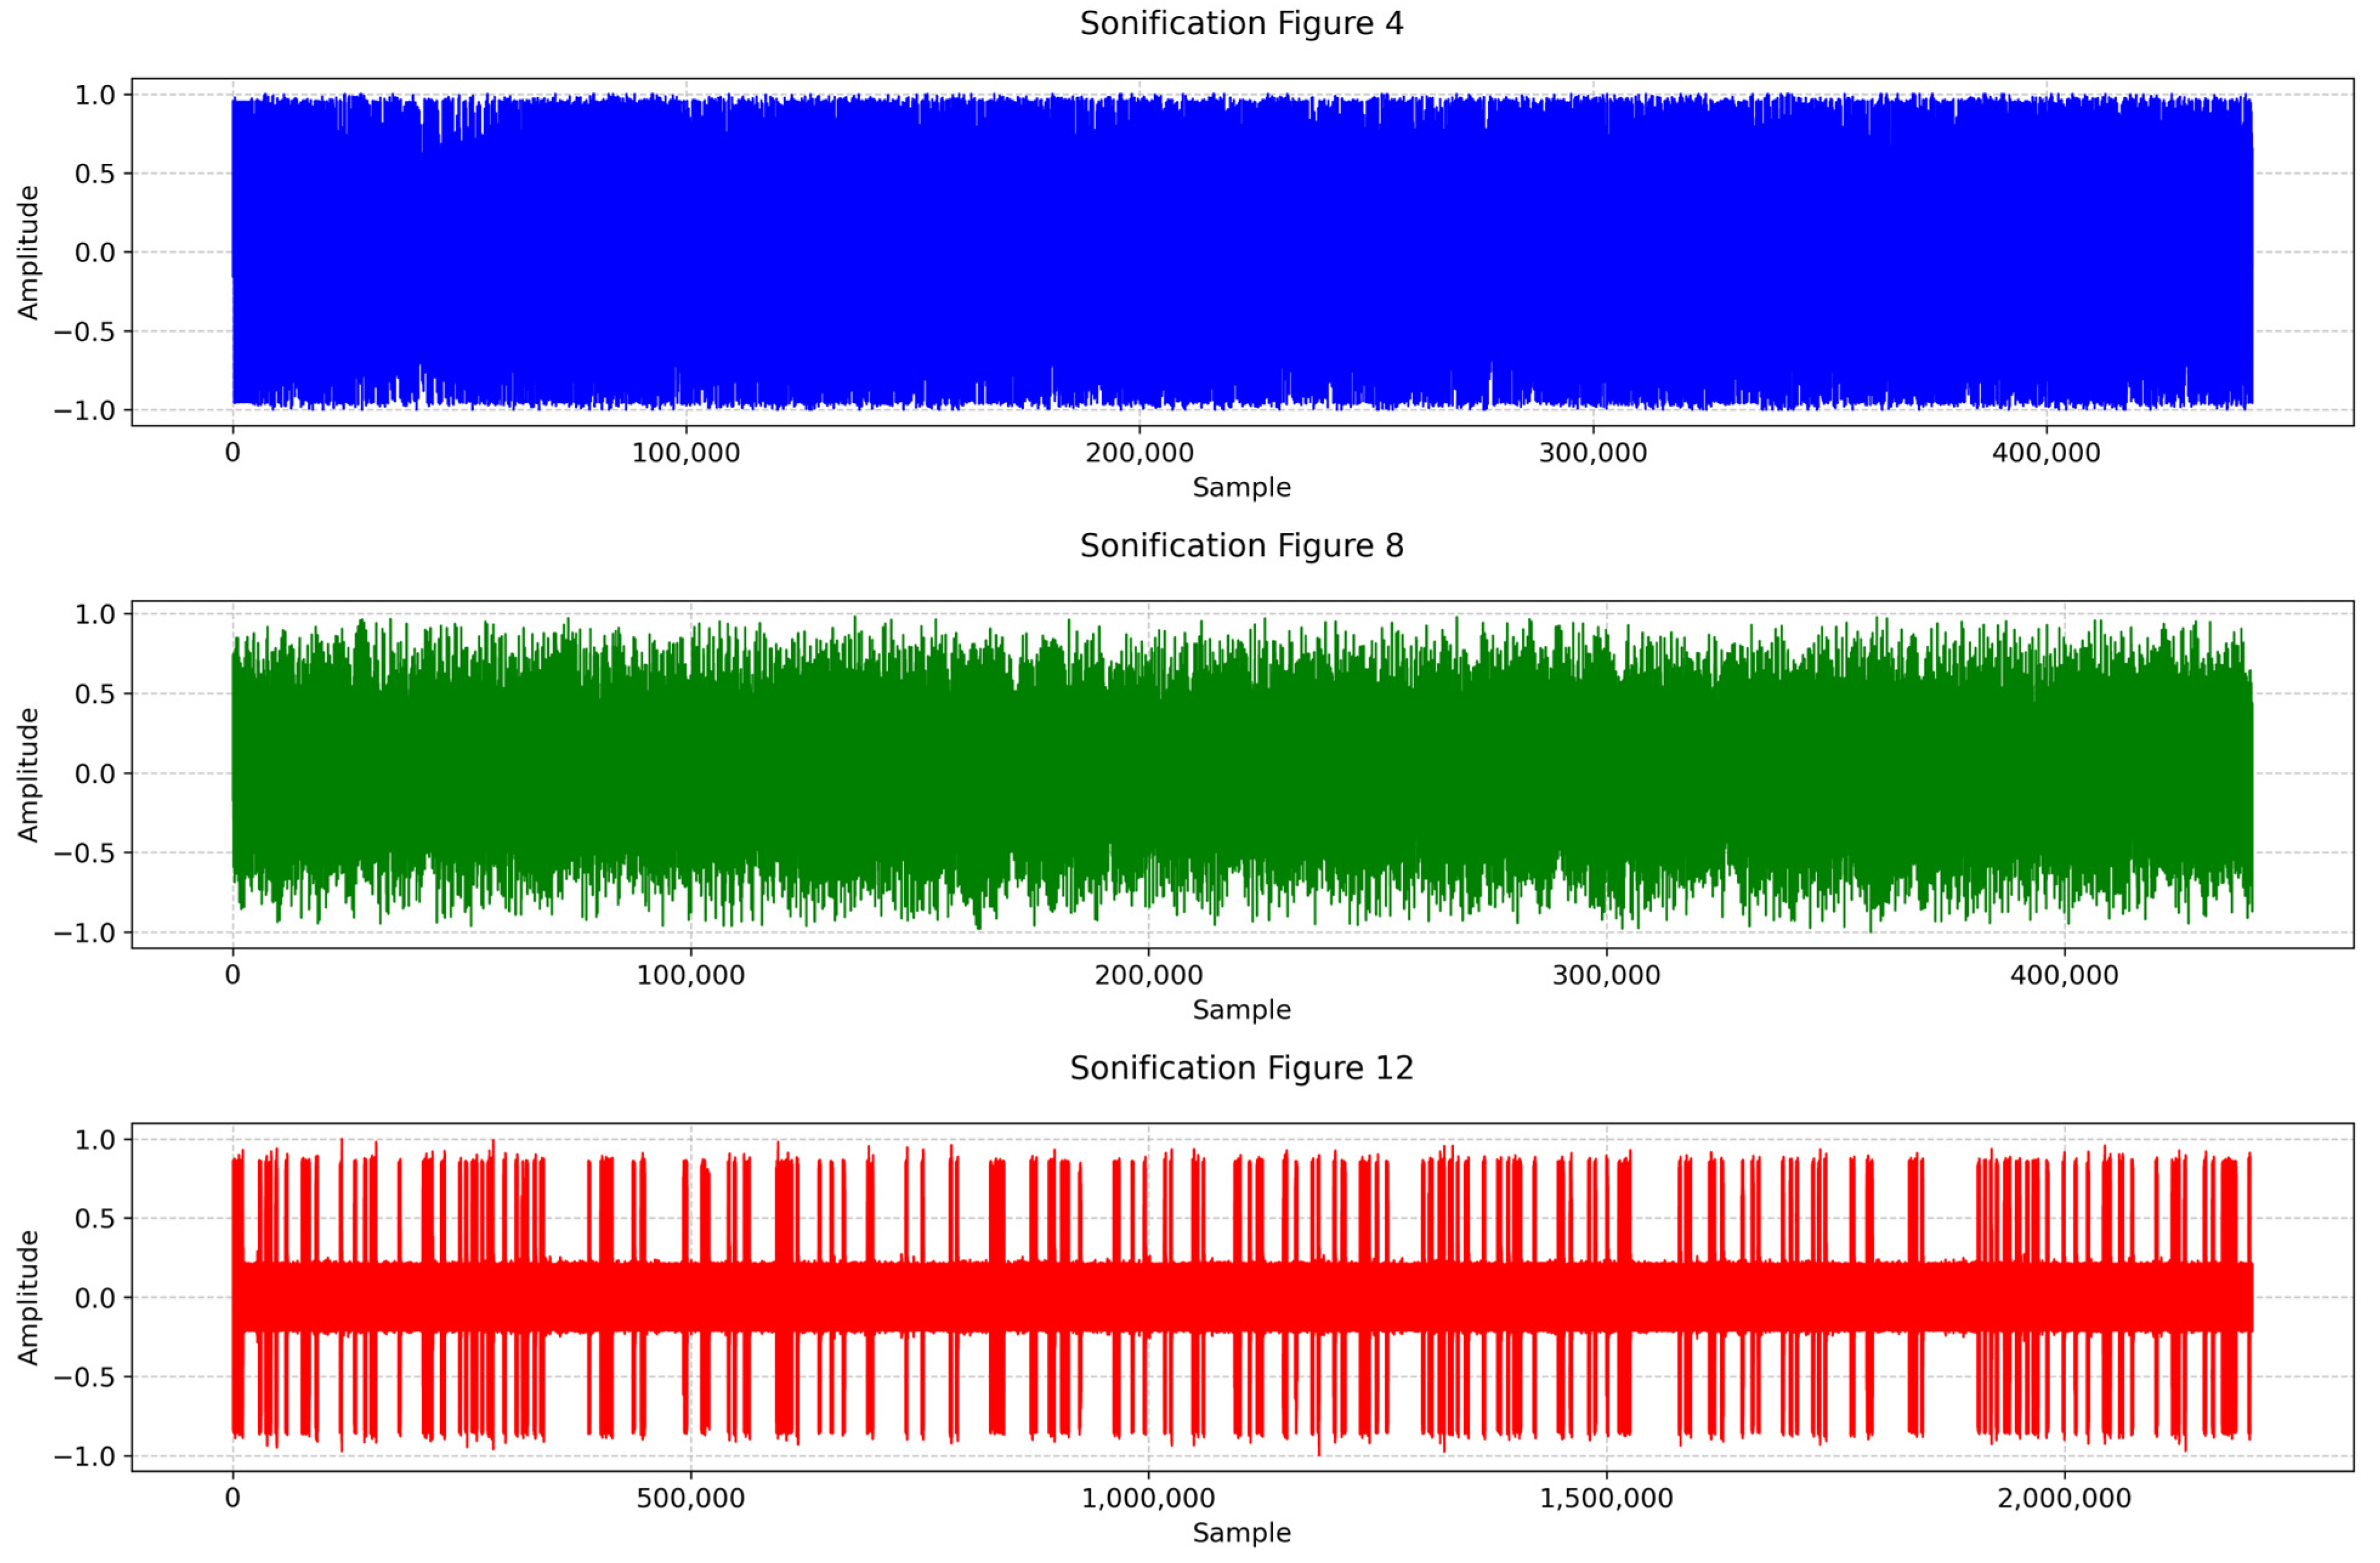
Task: Click the 'Amplitude' label of blue plot
Action: point(28,252)
